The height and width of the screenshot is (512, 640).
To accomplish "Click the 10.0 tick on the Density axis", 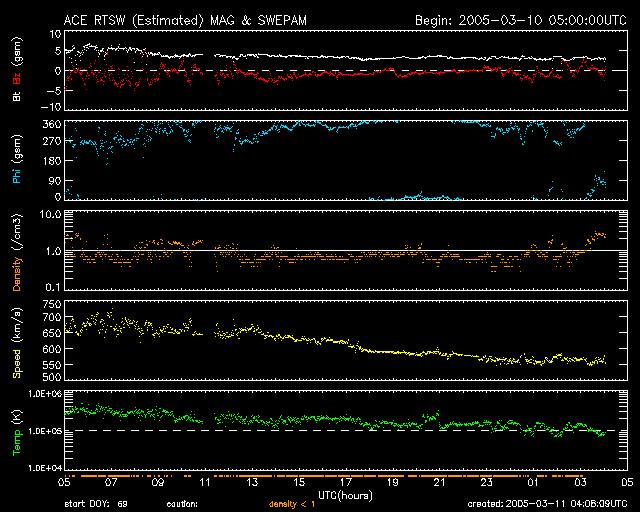I will pos(51,215).
